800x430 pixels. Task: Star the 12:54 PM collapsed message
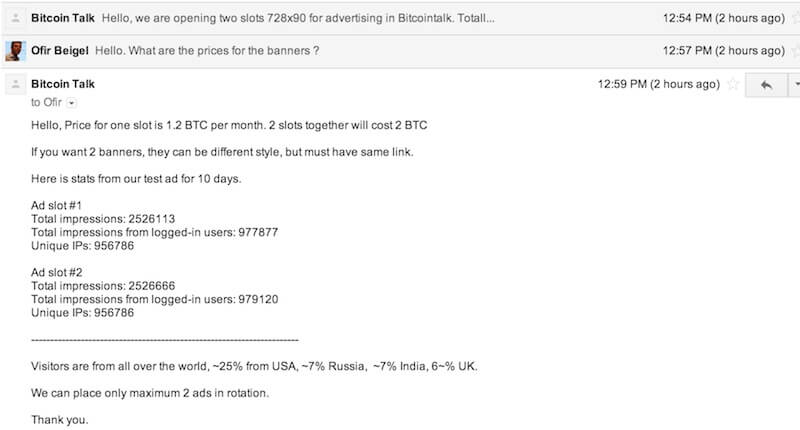pyautogui.click(x=796, y=18)
